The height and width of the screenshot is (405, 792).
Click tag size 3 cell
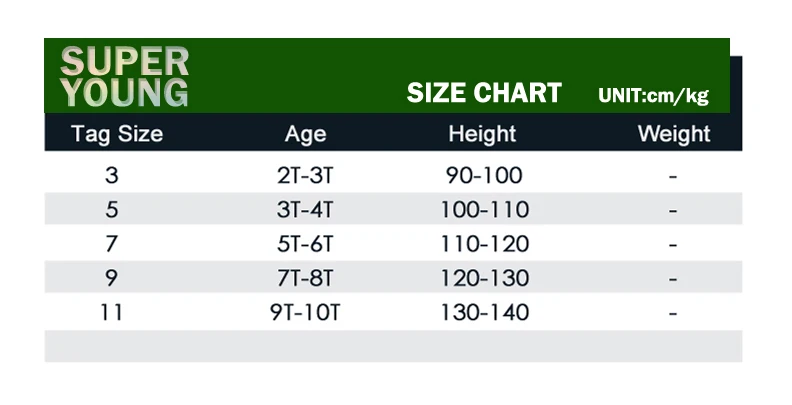point(112,176)
